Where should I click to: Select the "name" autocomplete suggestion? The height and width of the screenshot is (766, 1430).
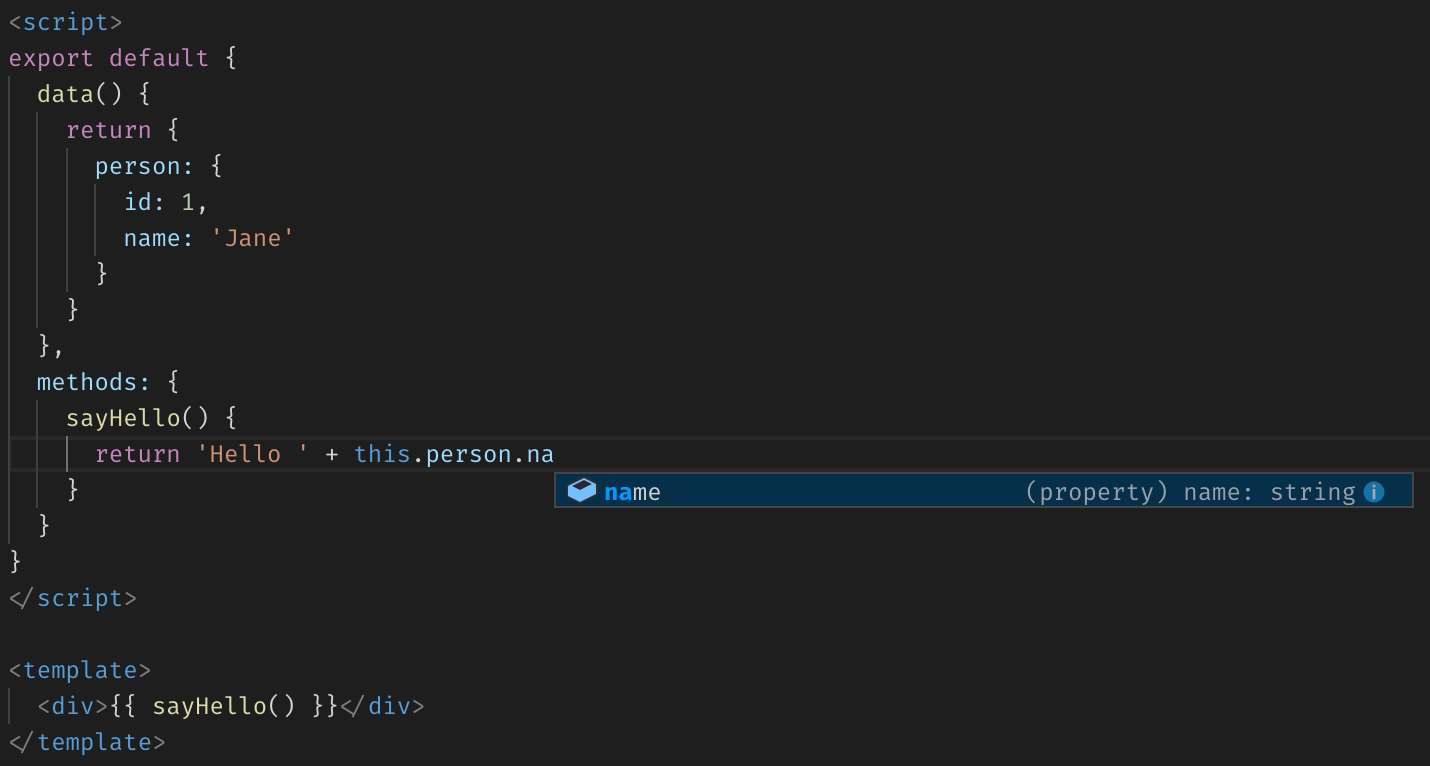pyautogui.click(x=632, y=492)
